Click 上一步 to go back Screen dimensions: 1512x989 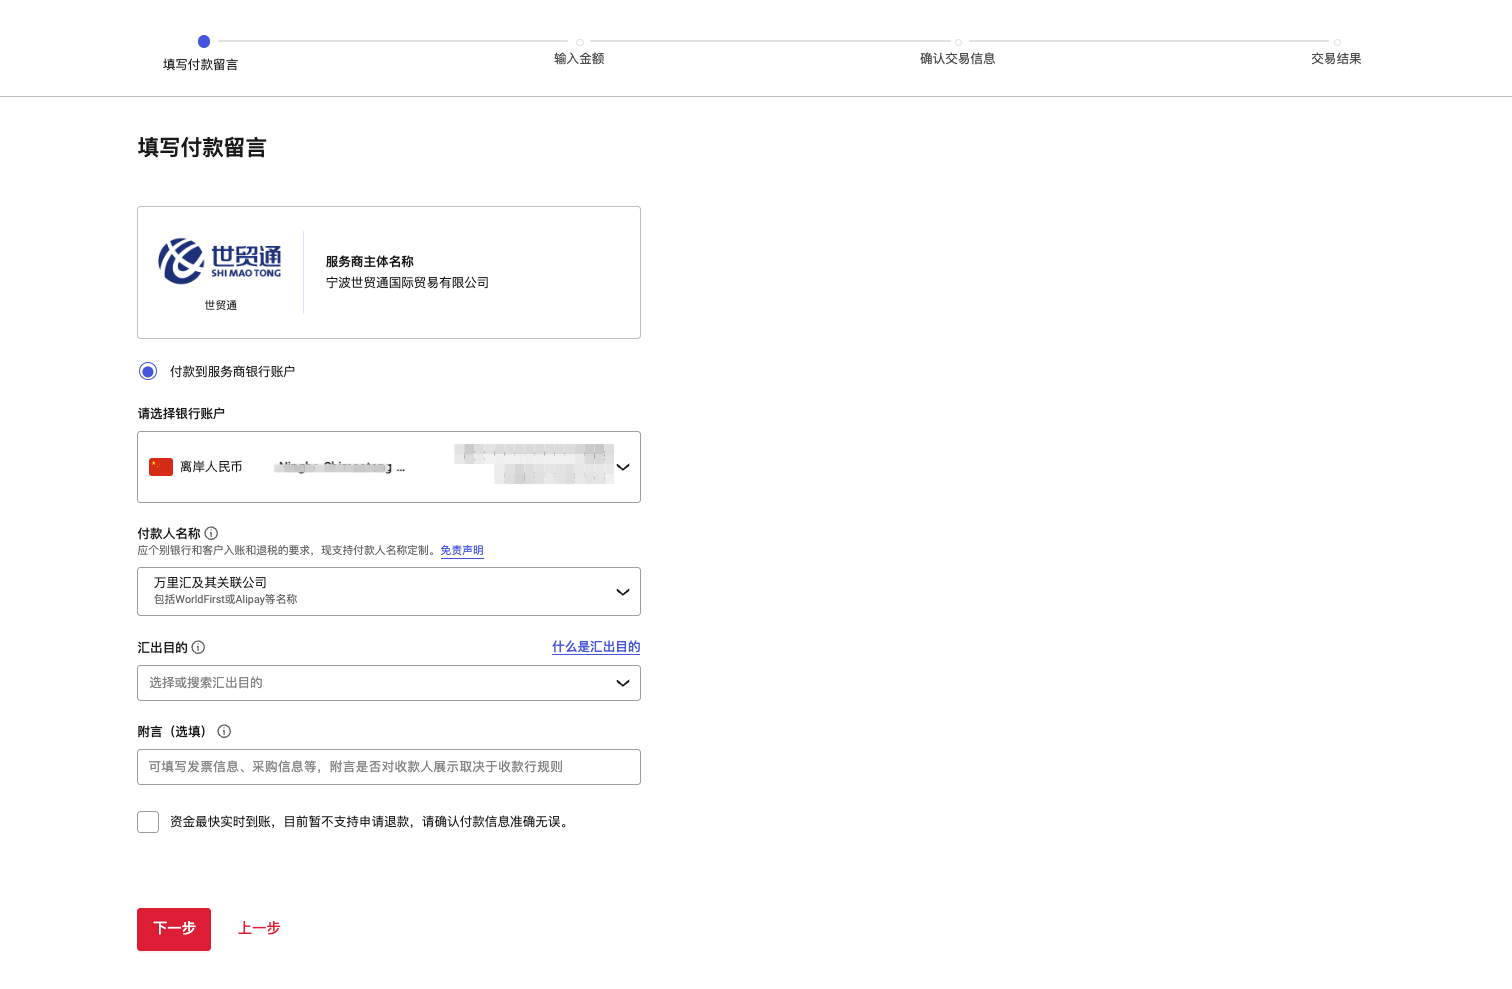coord(259,929)
